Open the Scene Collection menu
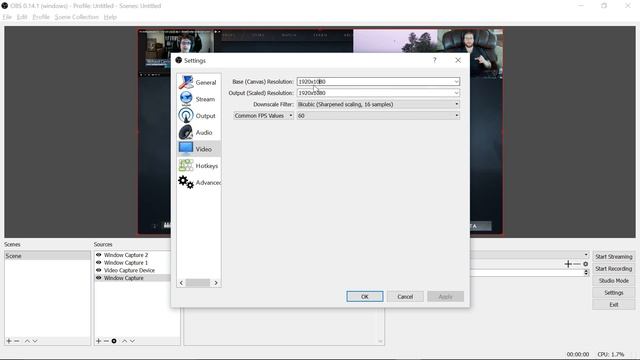Viewport: 640px width, 360px height. point(77,17)
